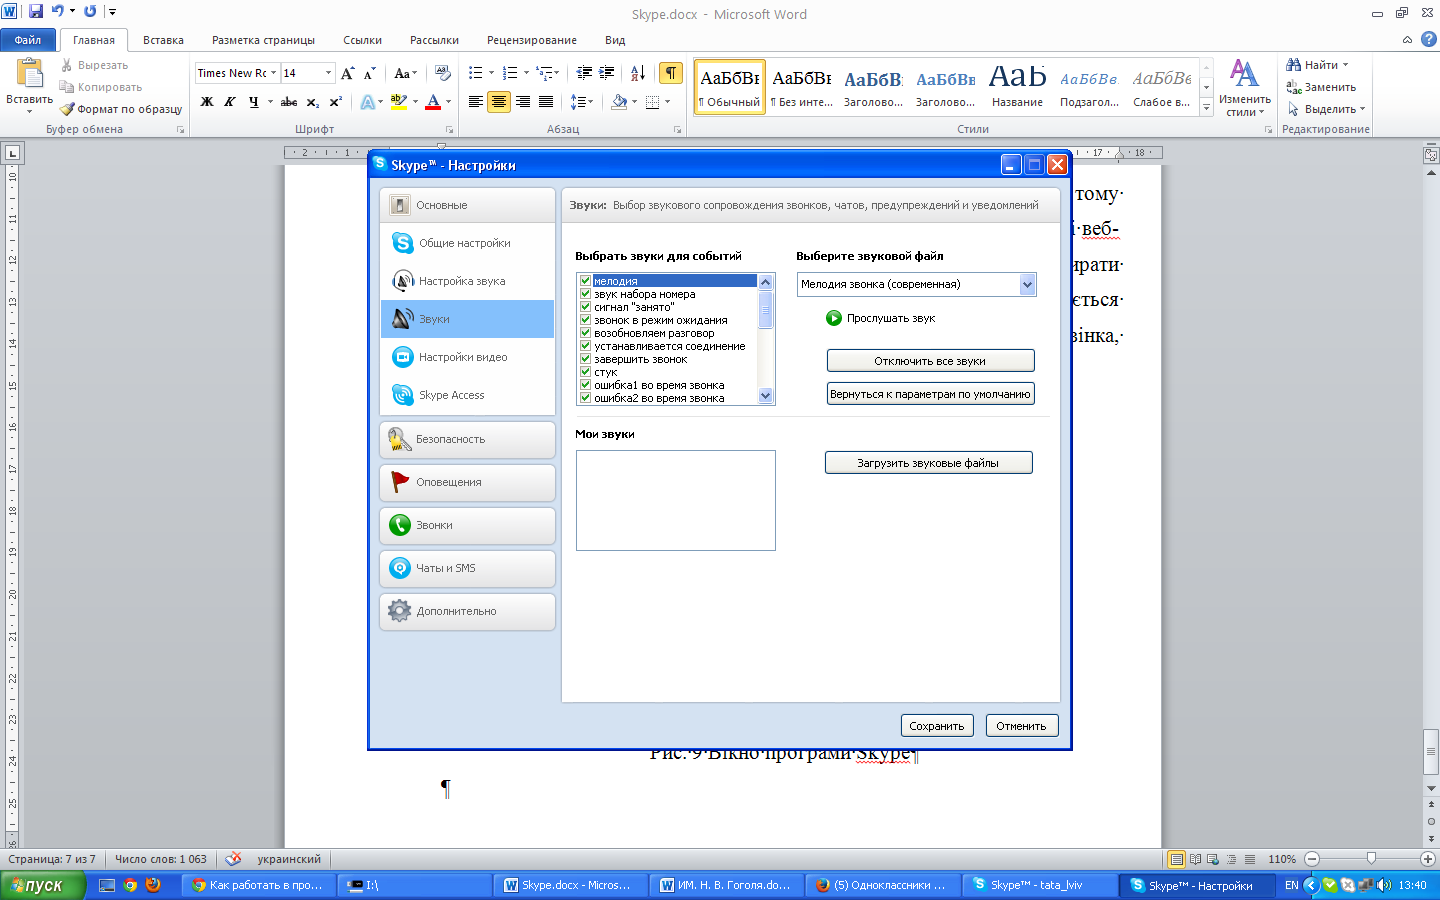Uncheck 'устанавливается соединение' checkbox

pyautogui.click(x=586, y=346)
